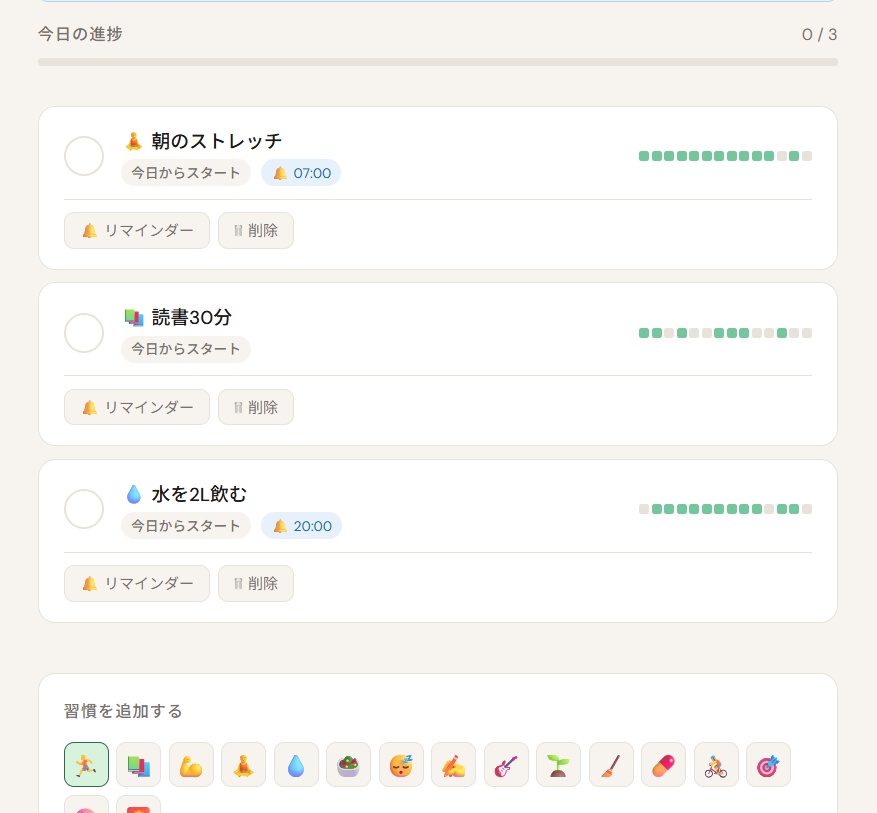Image resolution: width=877 pixels, height=813 pixels.
Task: Select the running person habit icon
Action: tap(86, 764)
